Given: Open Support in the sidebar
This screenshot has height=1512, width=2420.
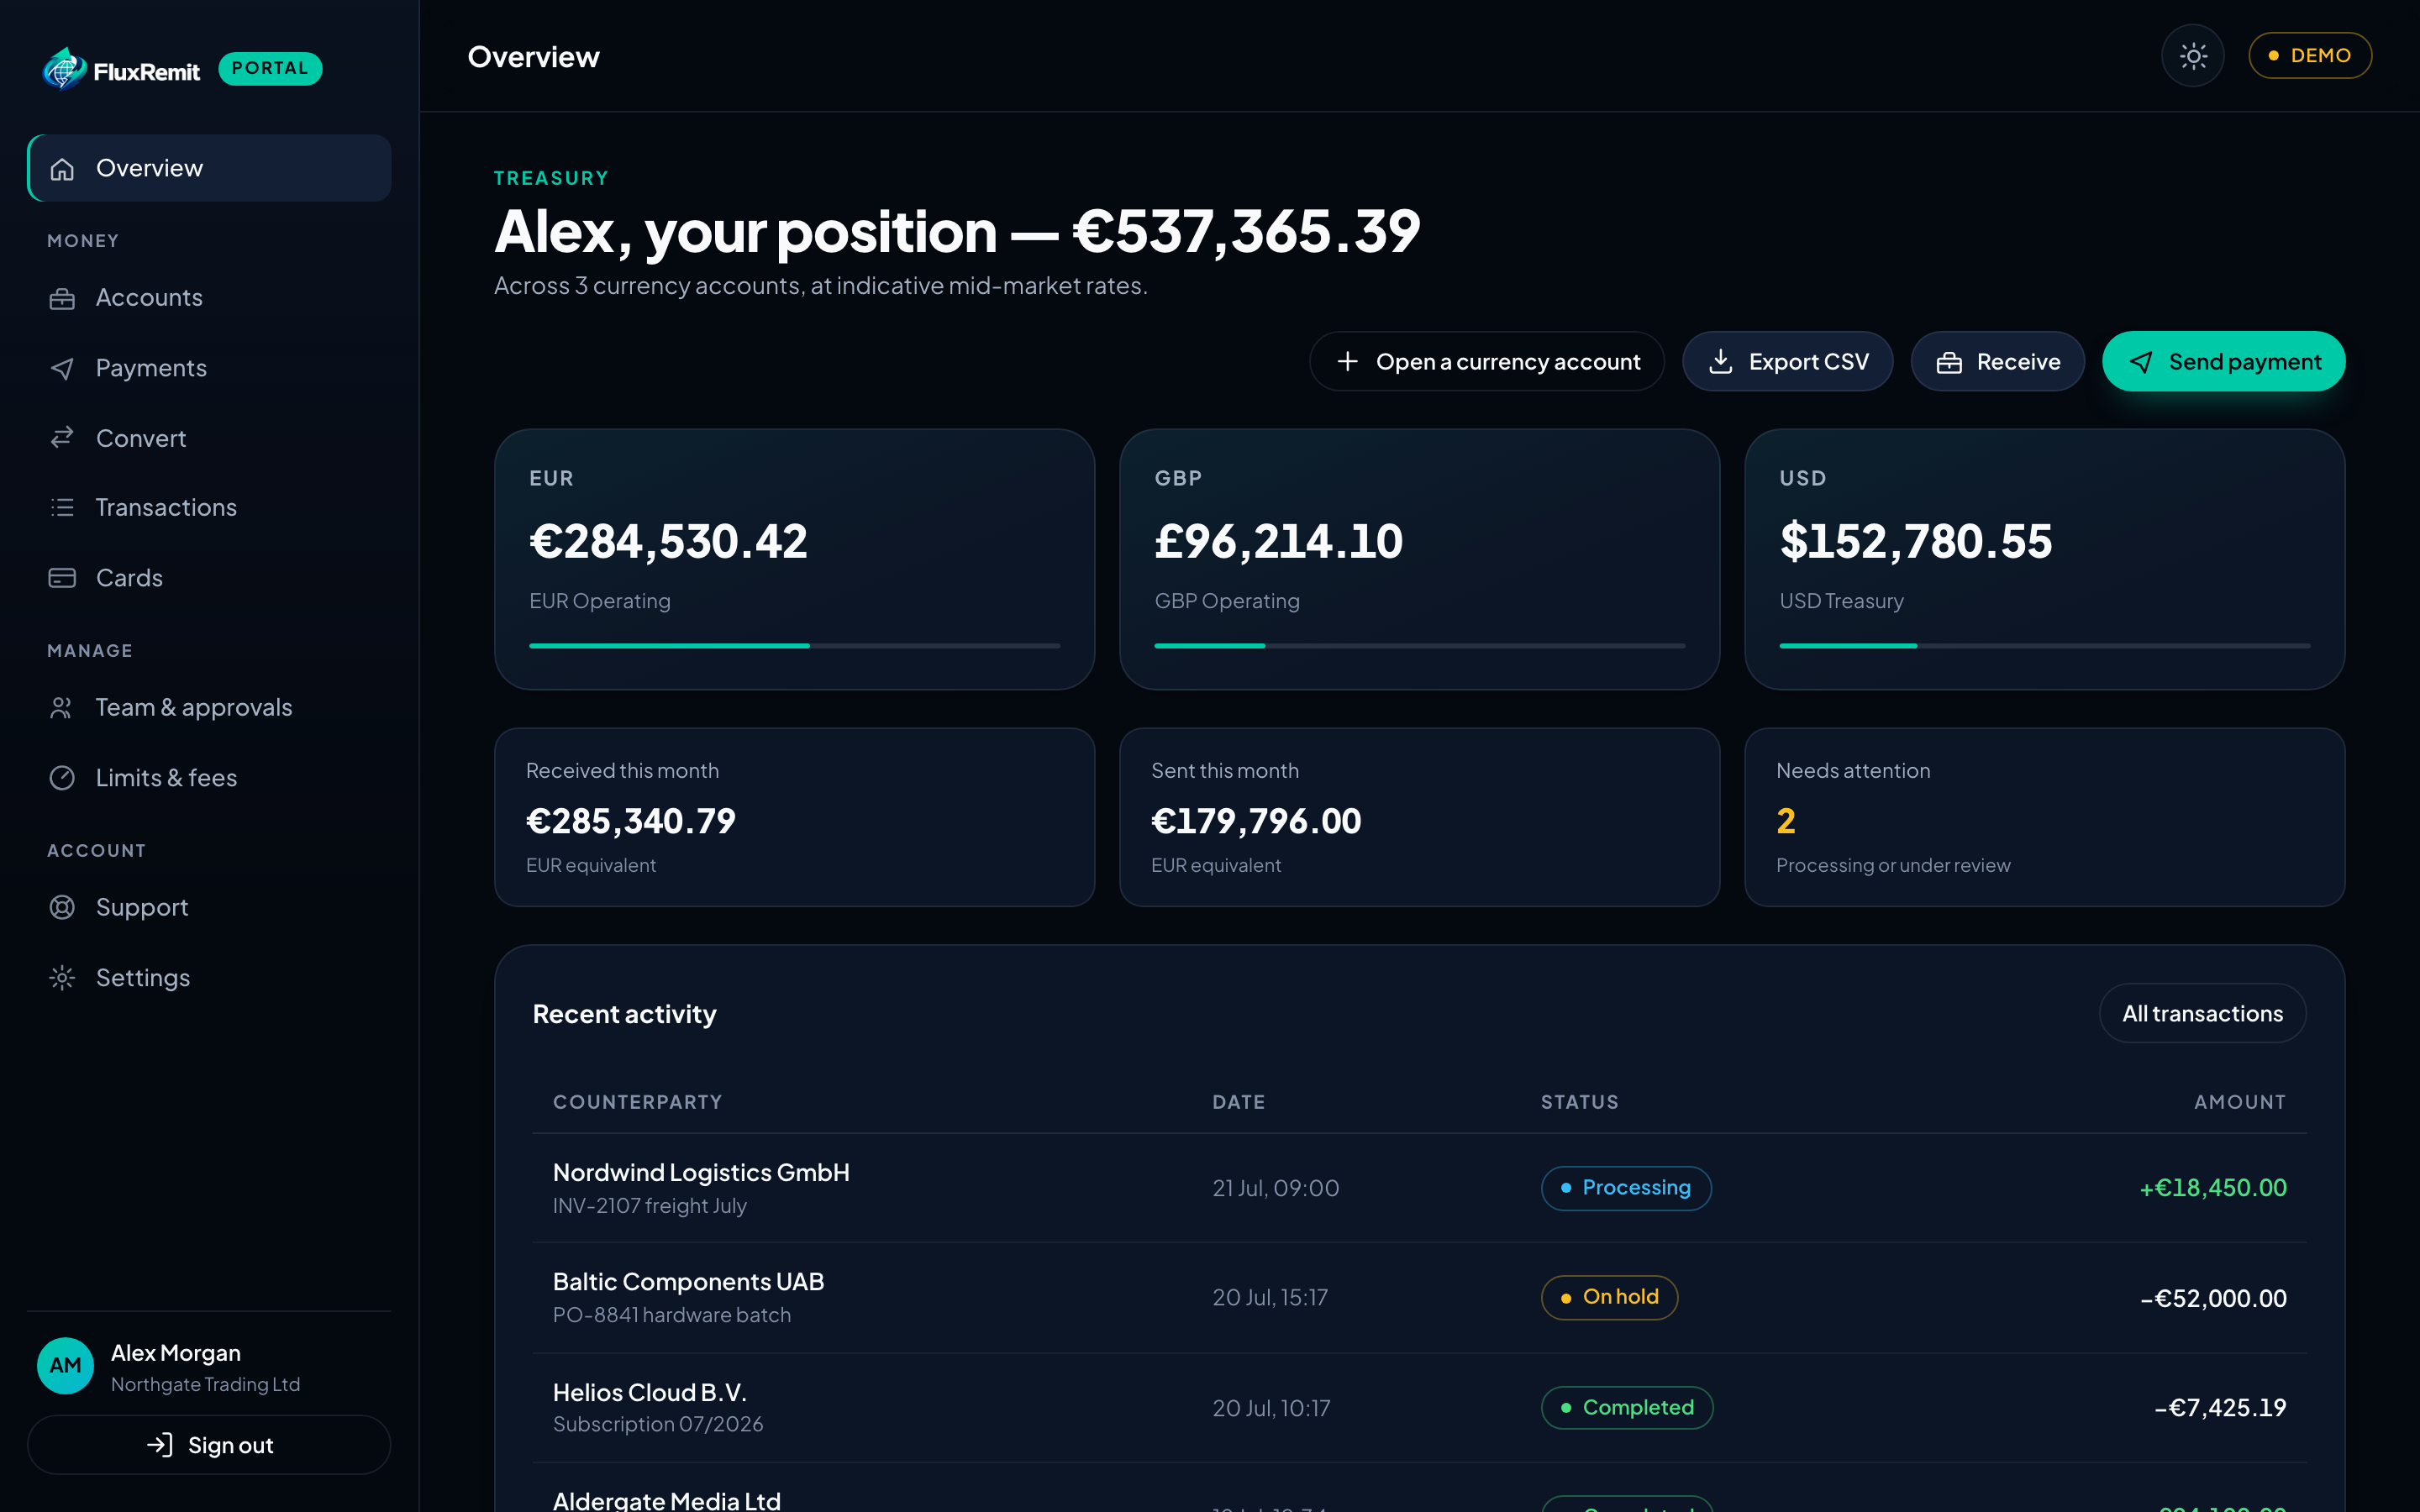Looking at the screenshot, I should click(209, 908).
